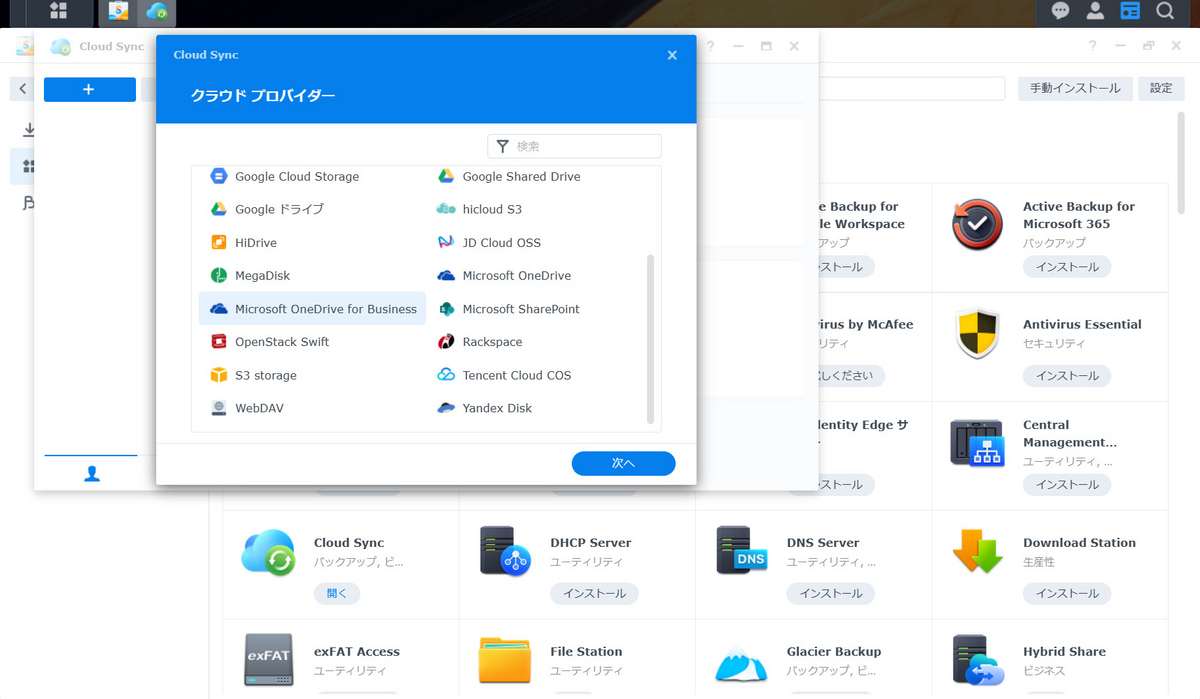Image resolution: width=1200 pixels, height=699 pixels.
Task: Open Download Station package icon
Action: (977, 551)
